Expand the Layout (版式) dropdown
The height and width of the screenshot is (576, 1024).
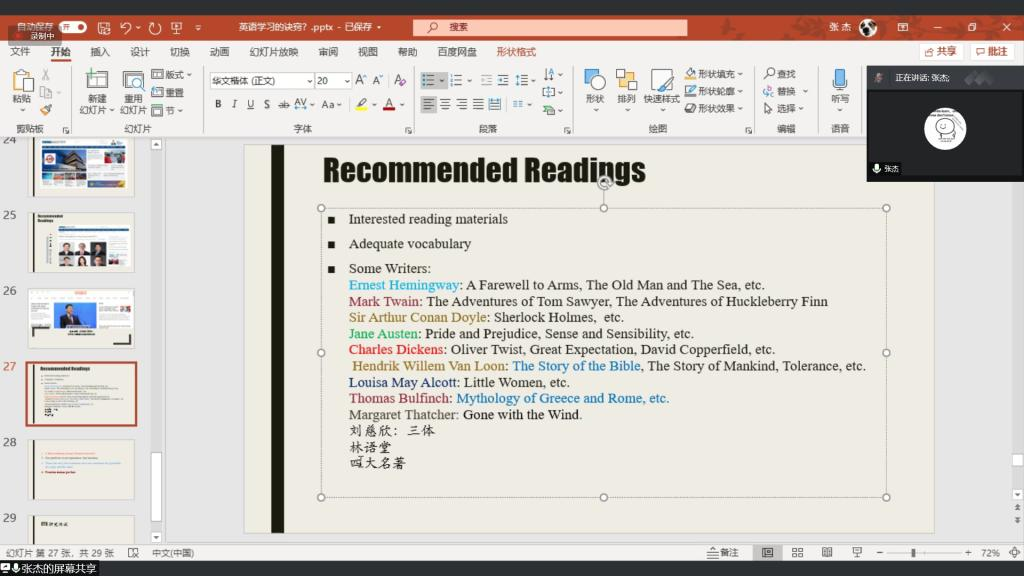[x=172, y=74]
